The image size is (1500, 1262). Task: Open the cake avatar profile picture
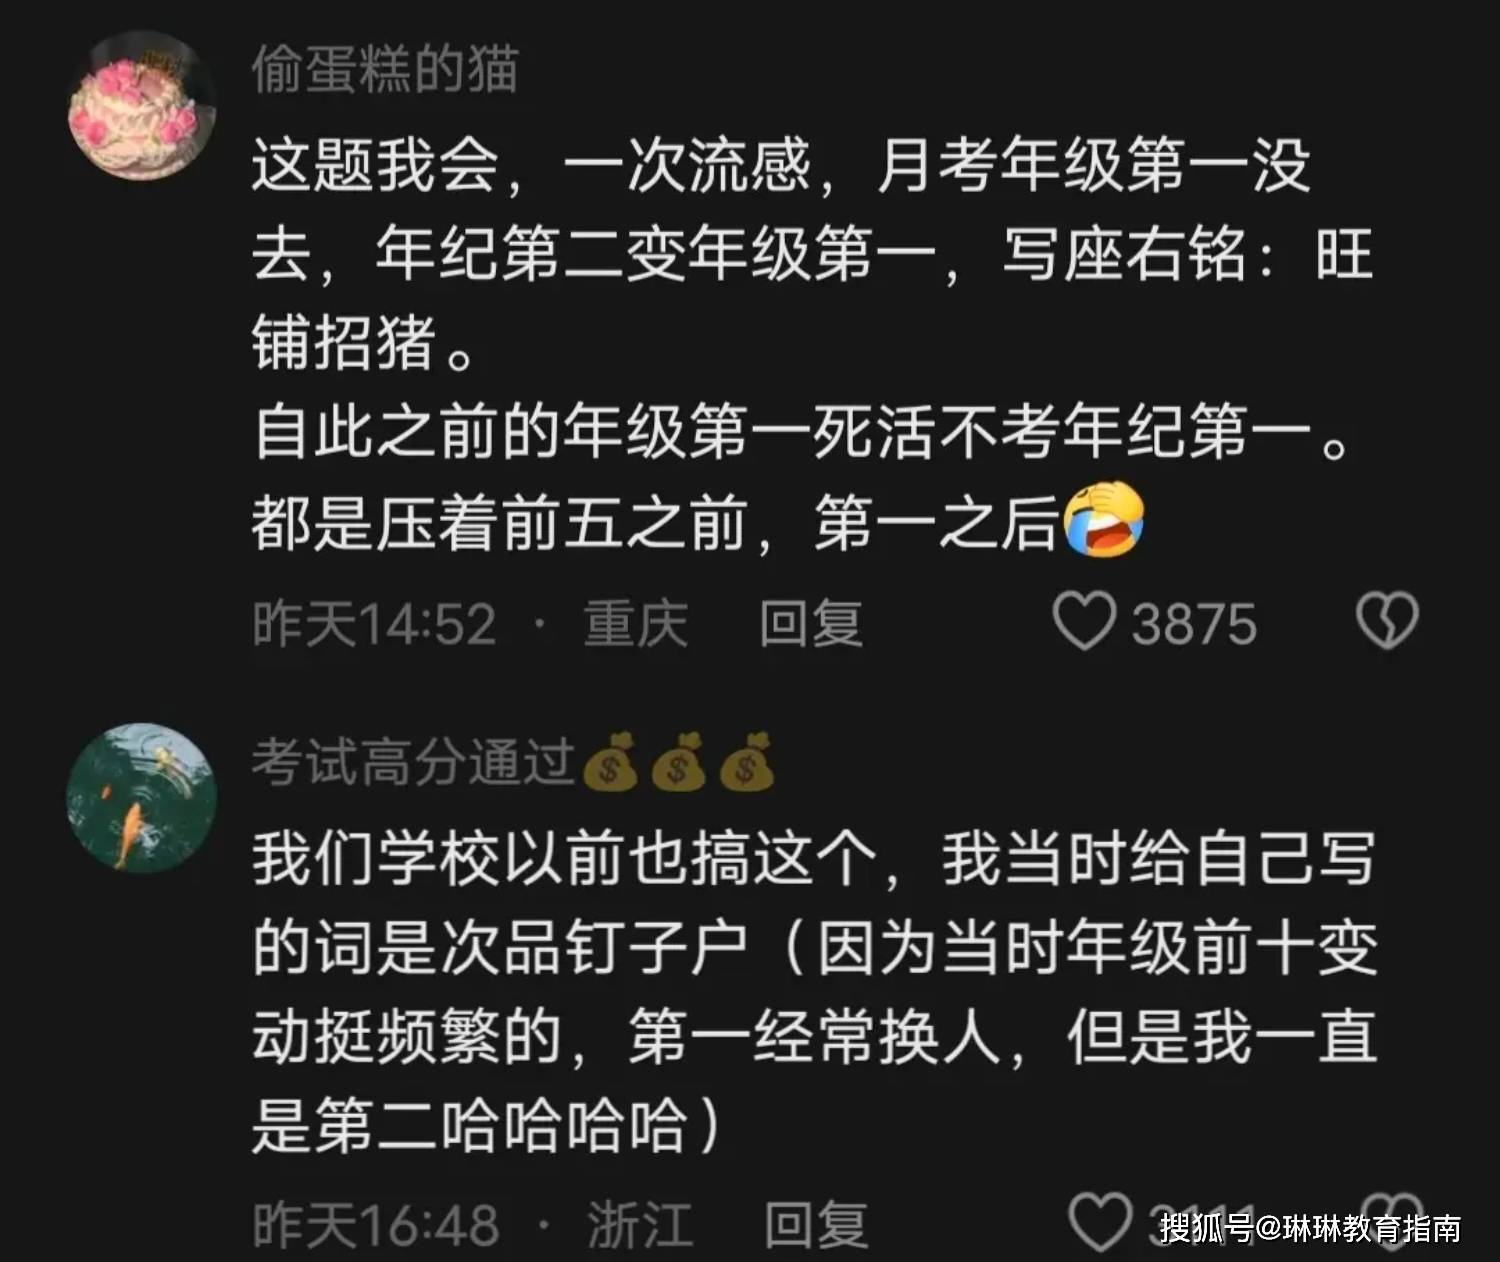coord(142,106)
